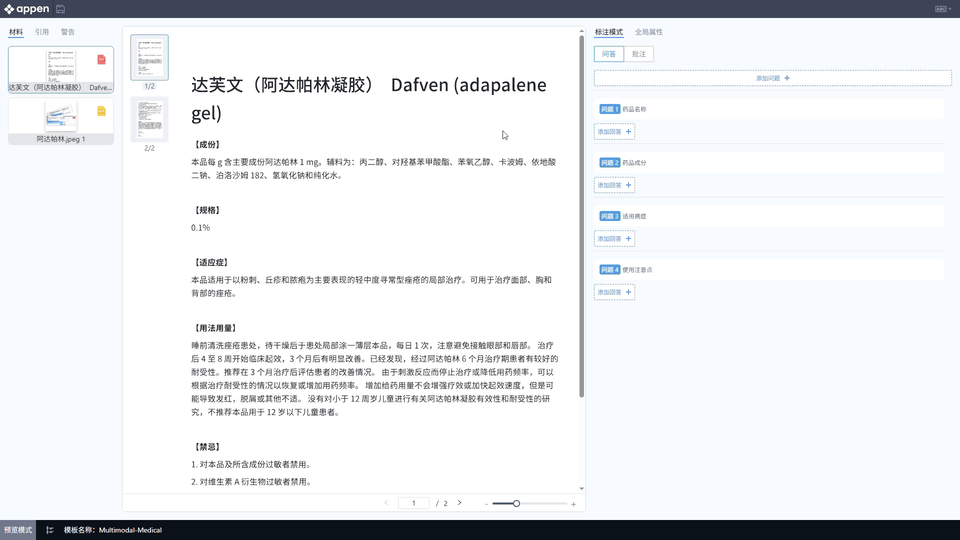Click the 问题 1 badge
960x540 pixels.
(609, 109)
